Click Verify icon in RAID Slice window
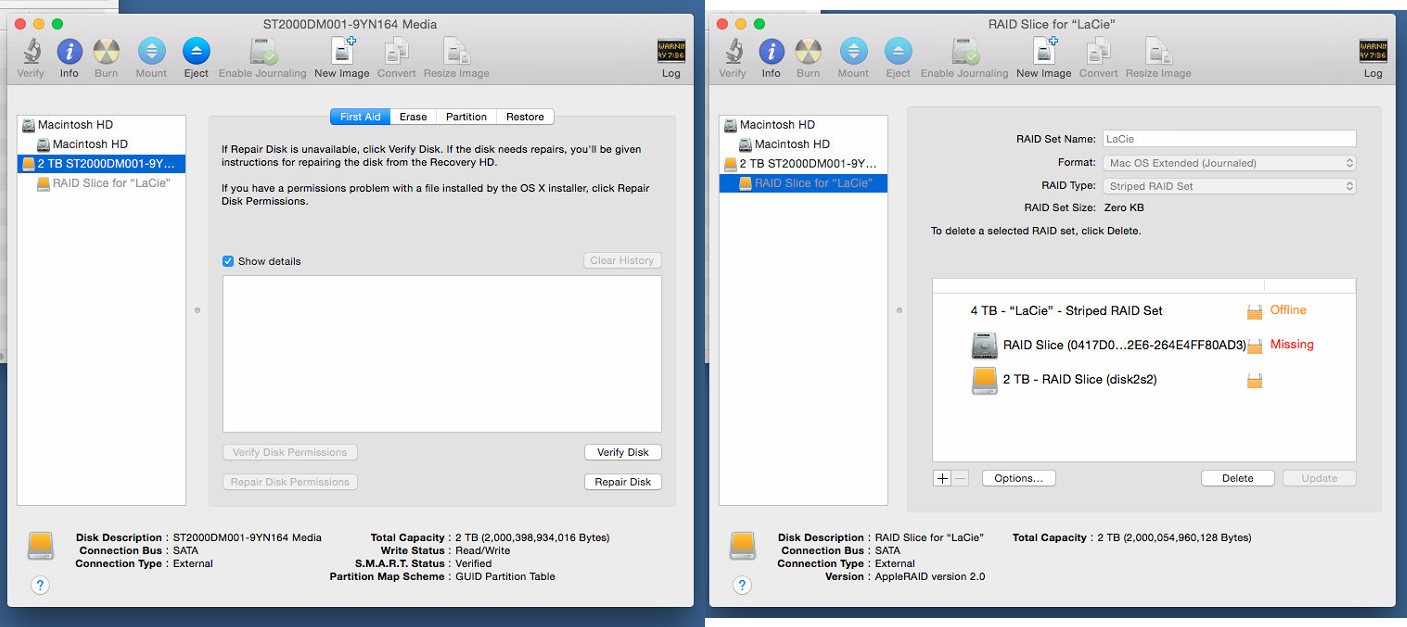 (732, 52)
